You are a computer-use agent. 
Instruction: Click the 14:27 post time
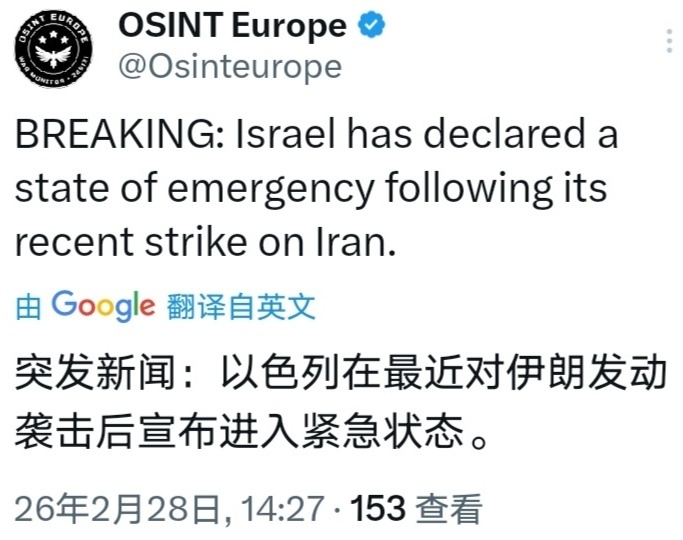tap(282, 510)
